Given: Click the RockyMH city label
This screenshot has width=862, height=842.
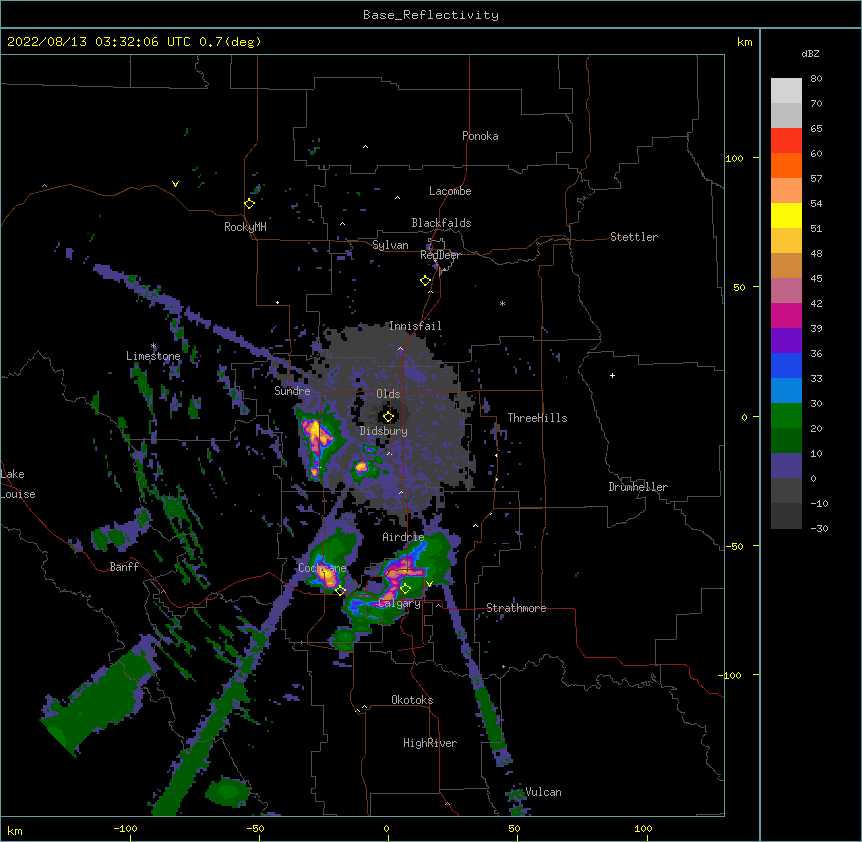Looking at the screenshot, I should point(245,227).
